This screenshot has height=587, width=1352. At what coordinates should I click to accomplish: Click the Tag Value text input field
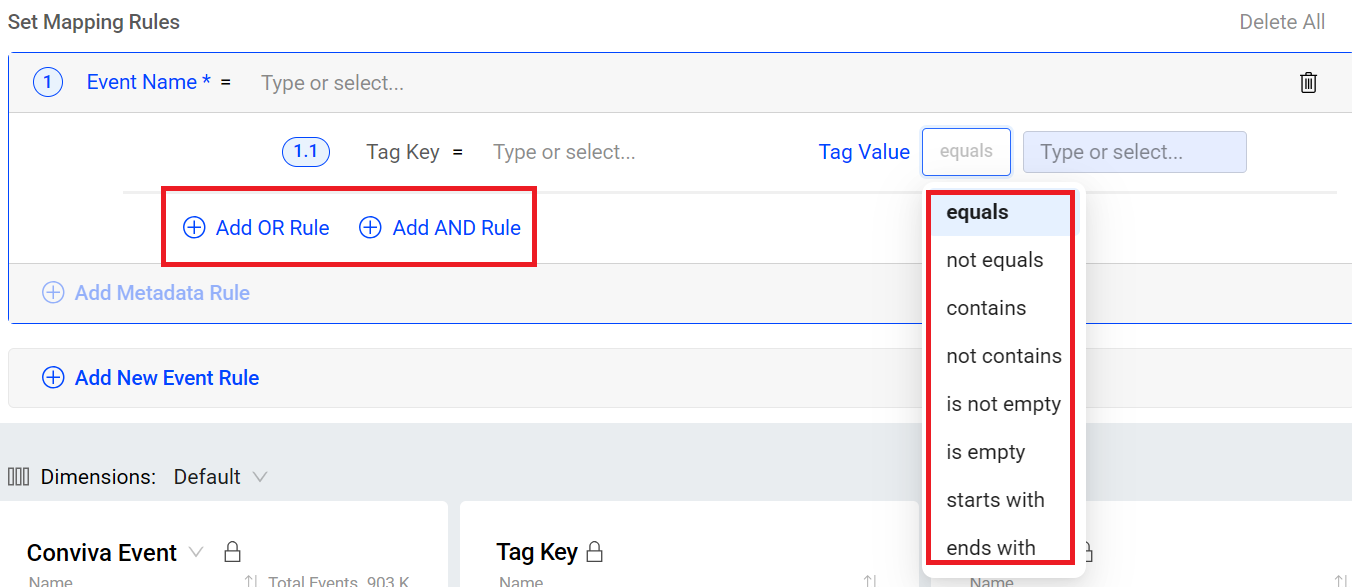(1134, 152)
